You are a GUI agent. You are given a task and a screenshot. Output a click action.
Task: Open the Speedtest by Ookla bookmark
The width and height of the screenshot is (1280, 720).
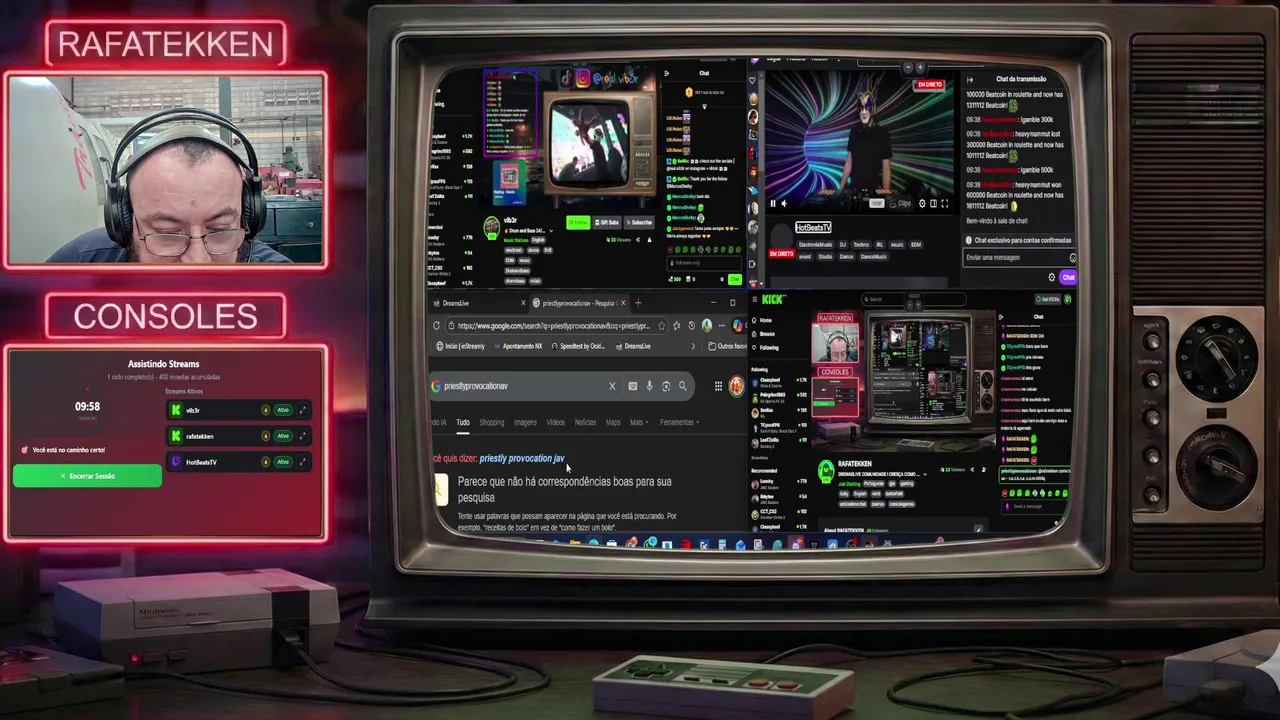coord(578,346)
